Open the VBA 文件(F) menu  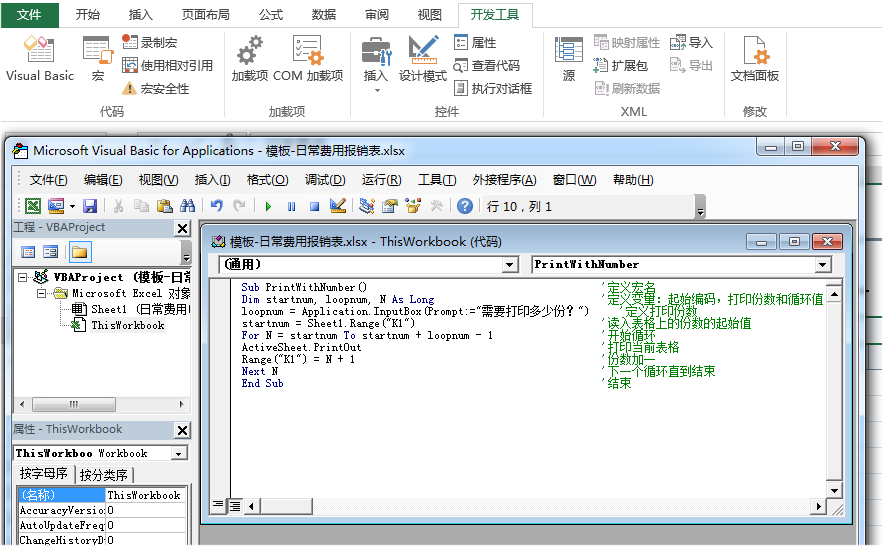pos(48,180)
